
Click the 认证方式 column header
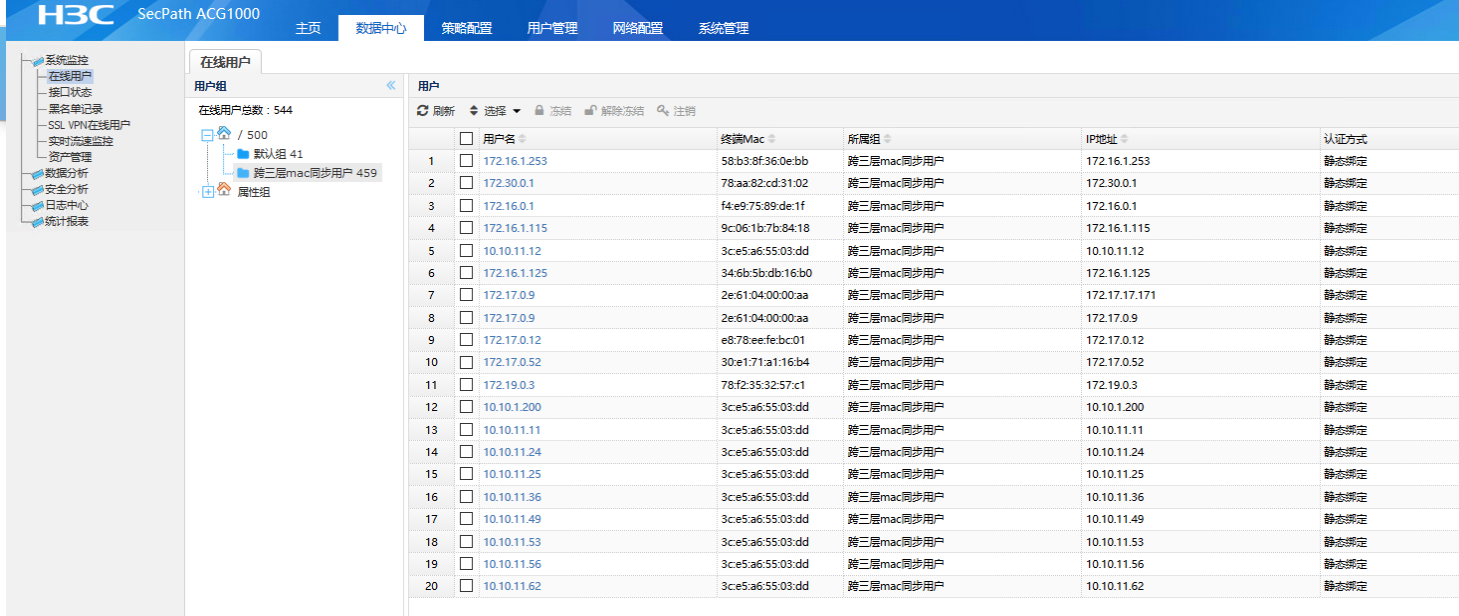(1345, 139)
